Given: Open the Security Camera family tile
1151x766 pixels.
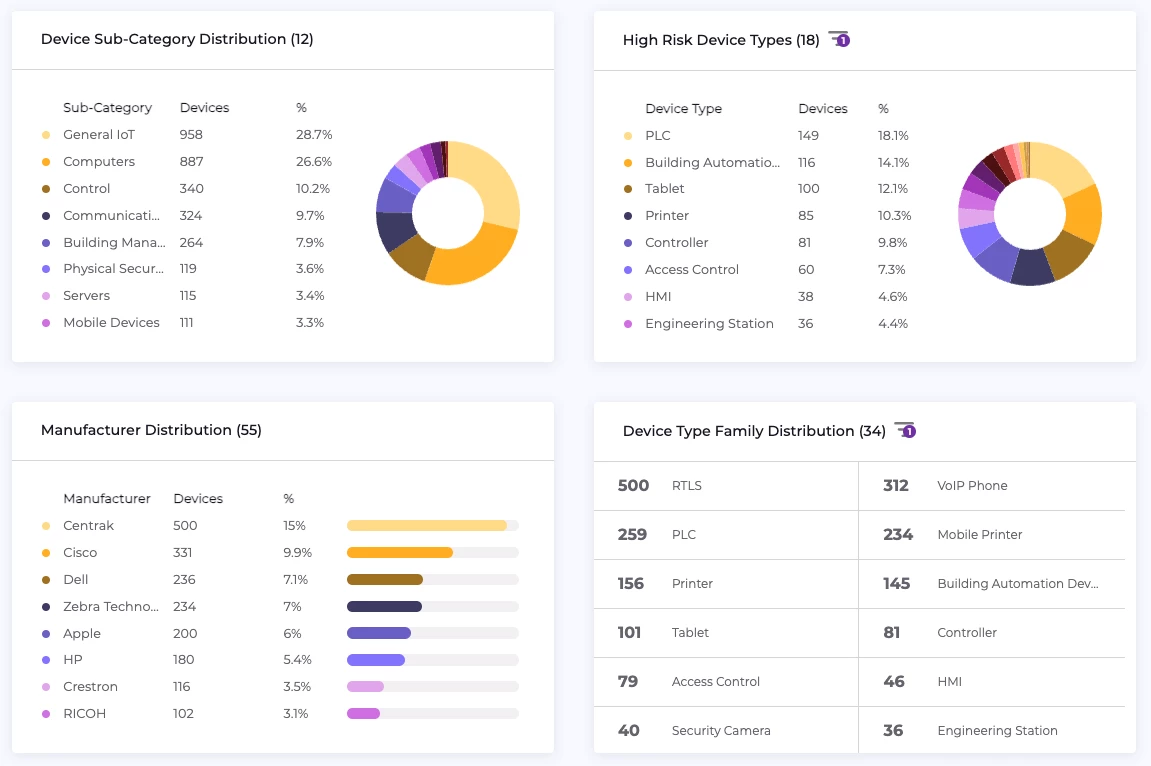Looking at the screenshot, I should pyautogui.click(x=725, y=731).
